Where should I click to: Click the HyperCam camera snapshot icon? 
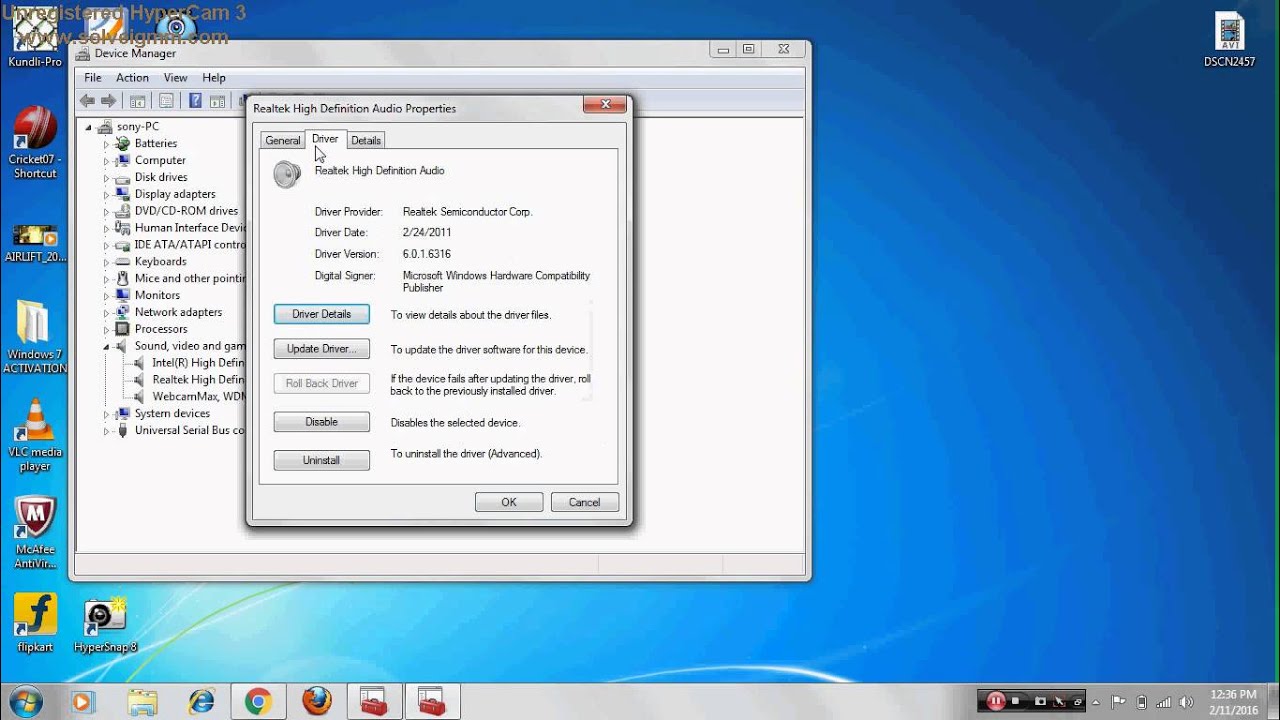pos(1040,701)
